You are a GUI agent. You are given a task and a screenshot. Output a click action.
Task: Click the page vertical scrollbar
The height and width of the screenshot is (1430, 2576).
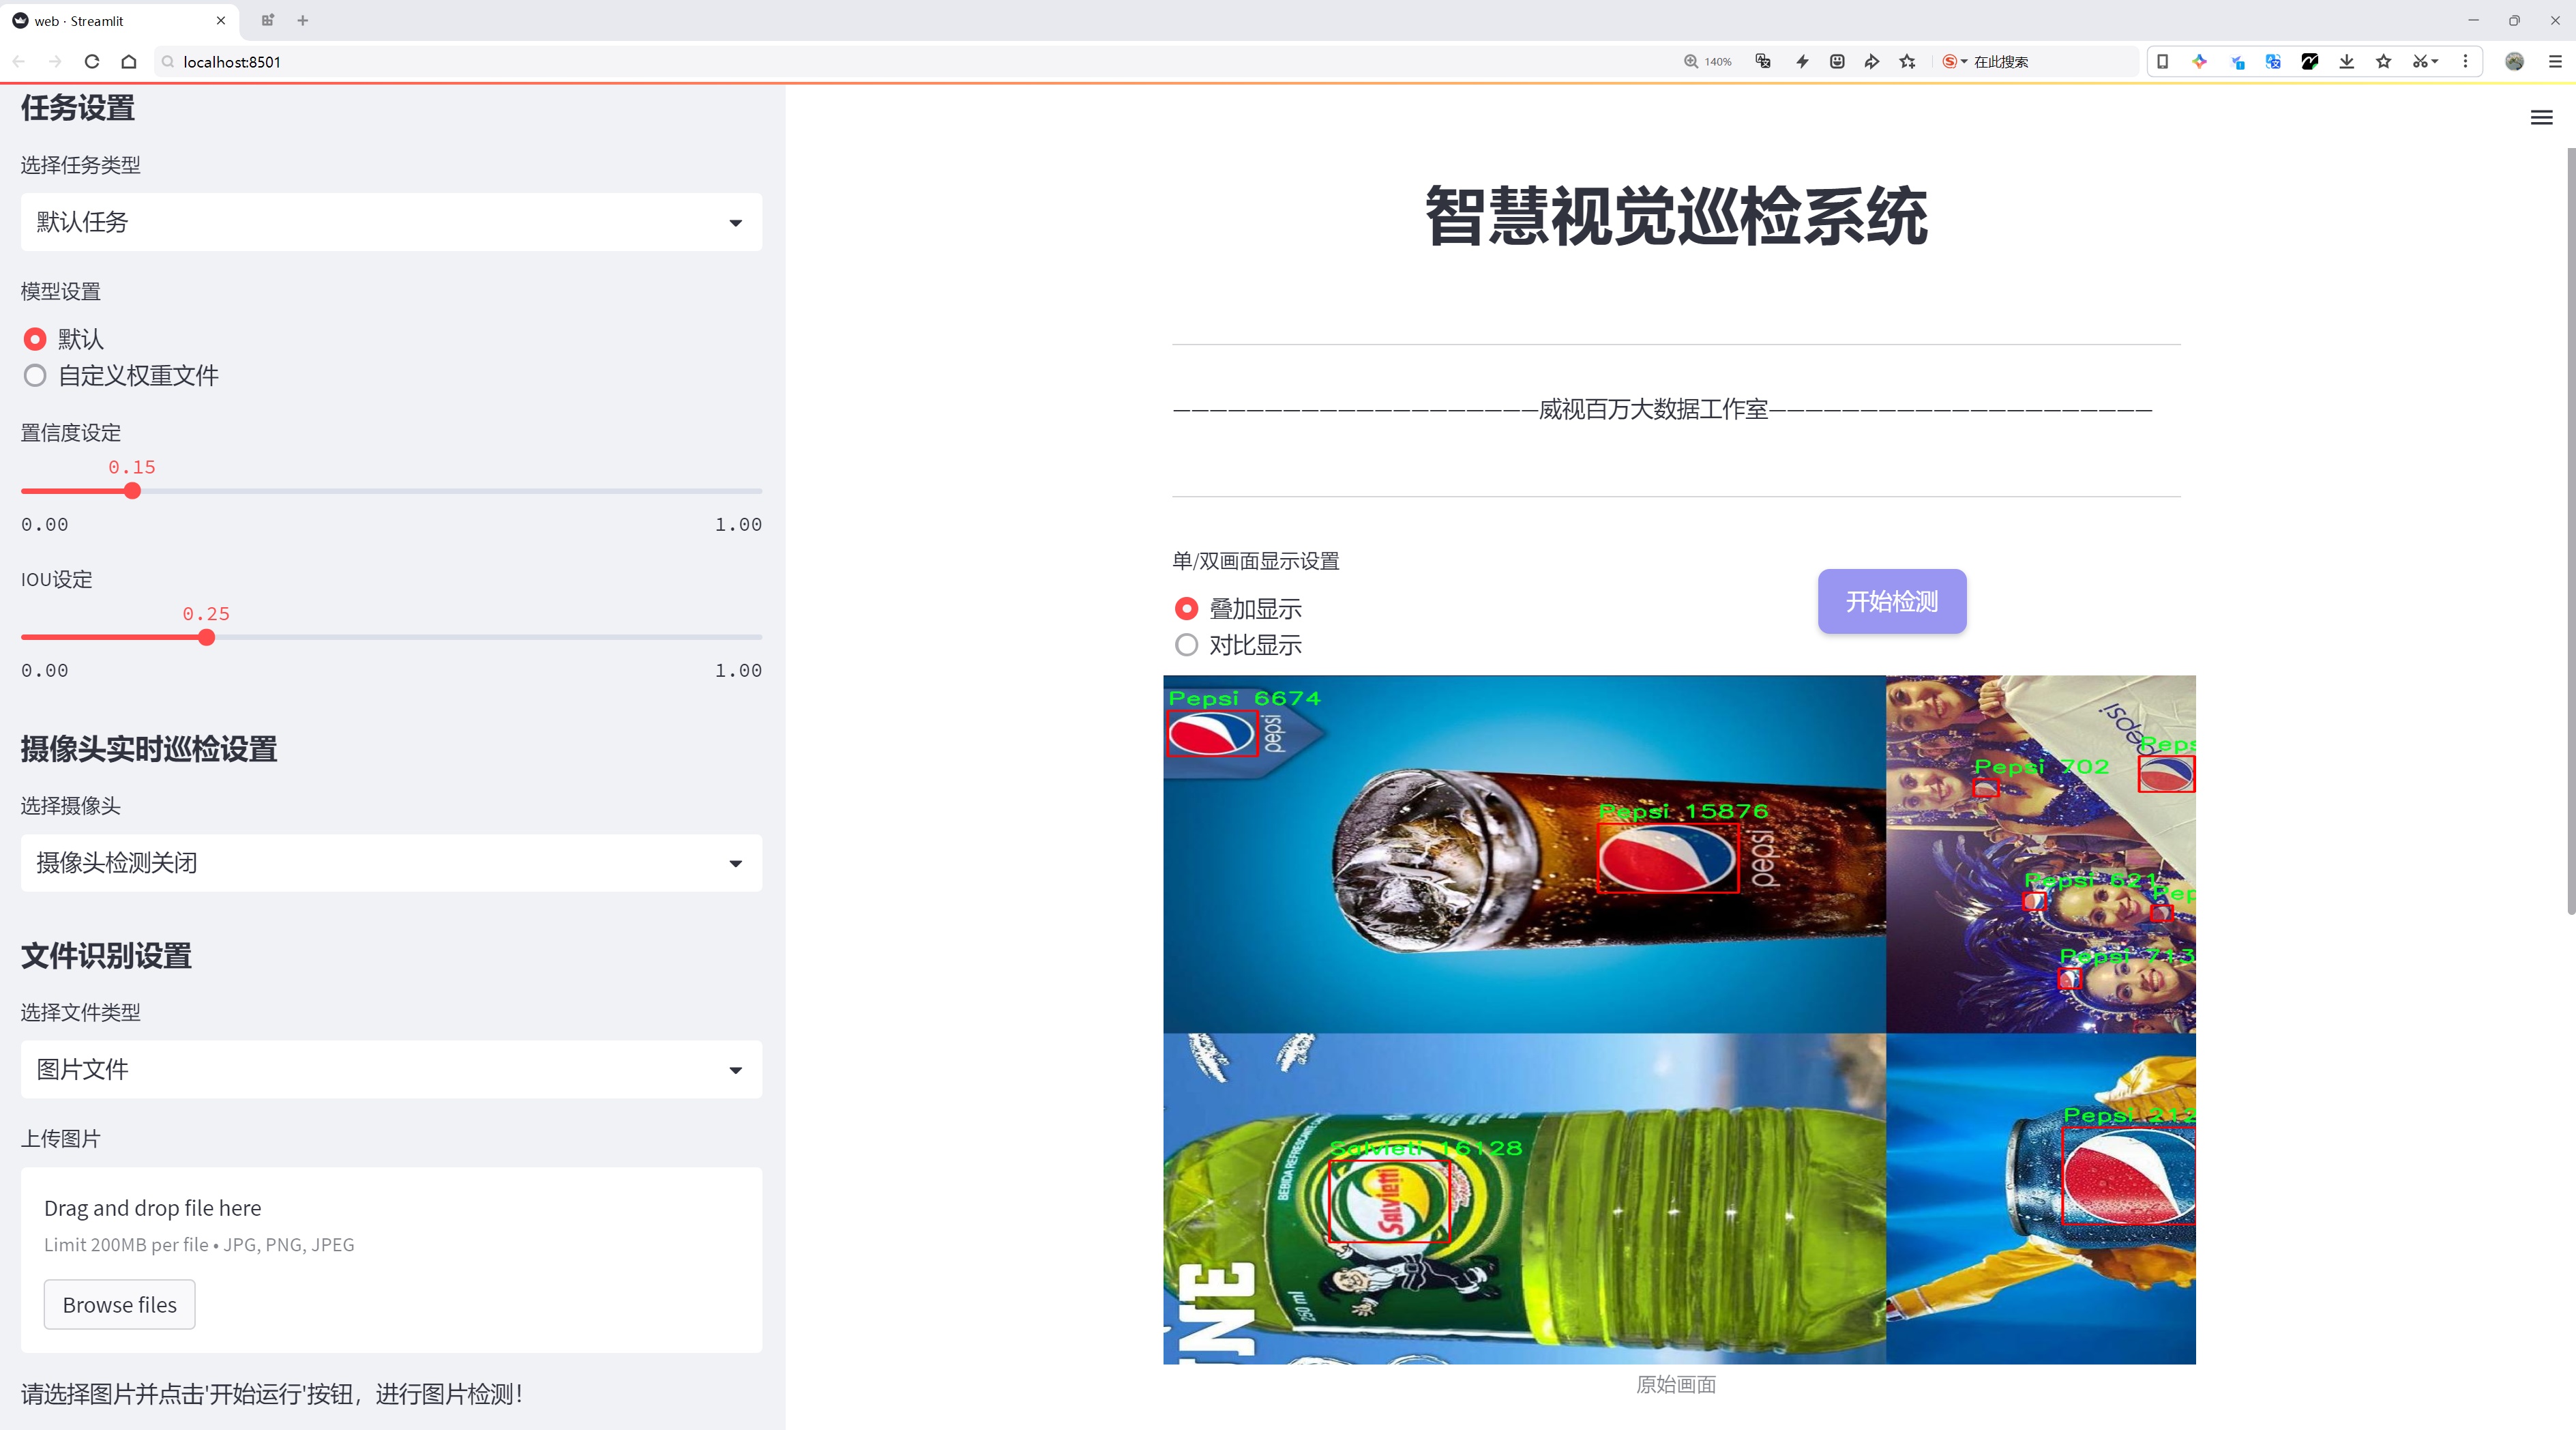(2570, 530)
